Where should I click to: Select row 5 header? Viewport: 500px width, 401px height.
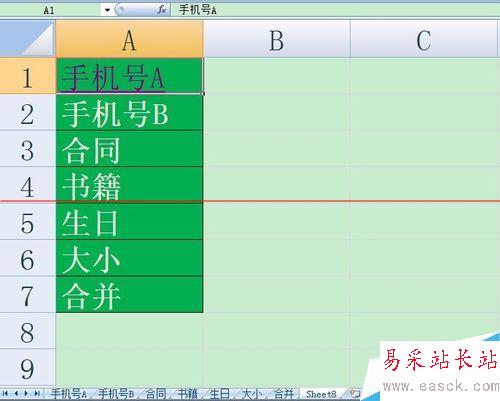tap(27, 221)
